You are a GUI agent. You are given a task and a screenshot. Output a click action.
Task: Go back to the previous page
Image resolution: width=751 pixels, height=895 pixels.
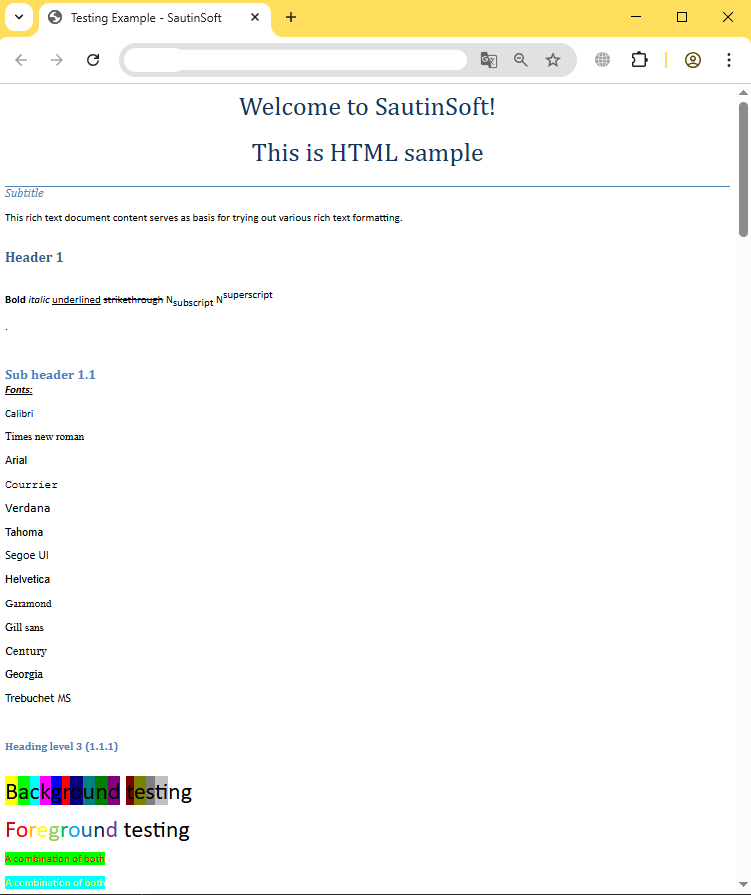coord(21,60)
